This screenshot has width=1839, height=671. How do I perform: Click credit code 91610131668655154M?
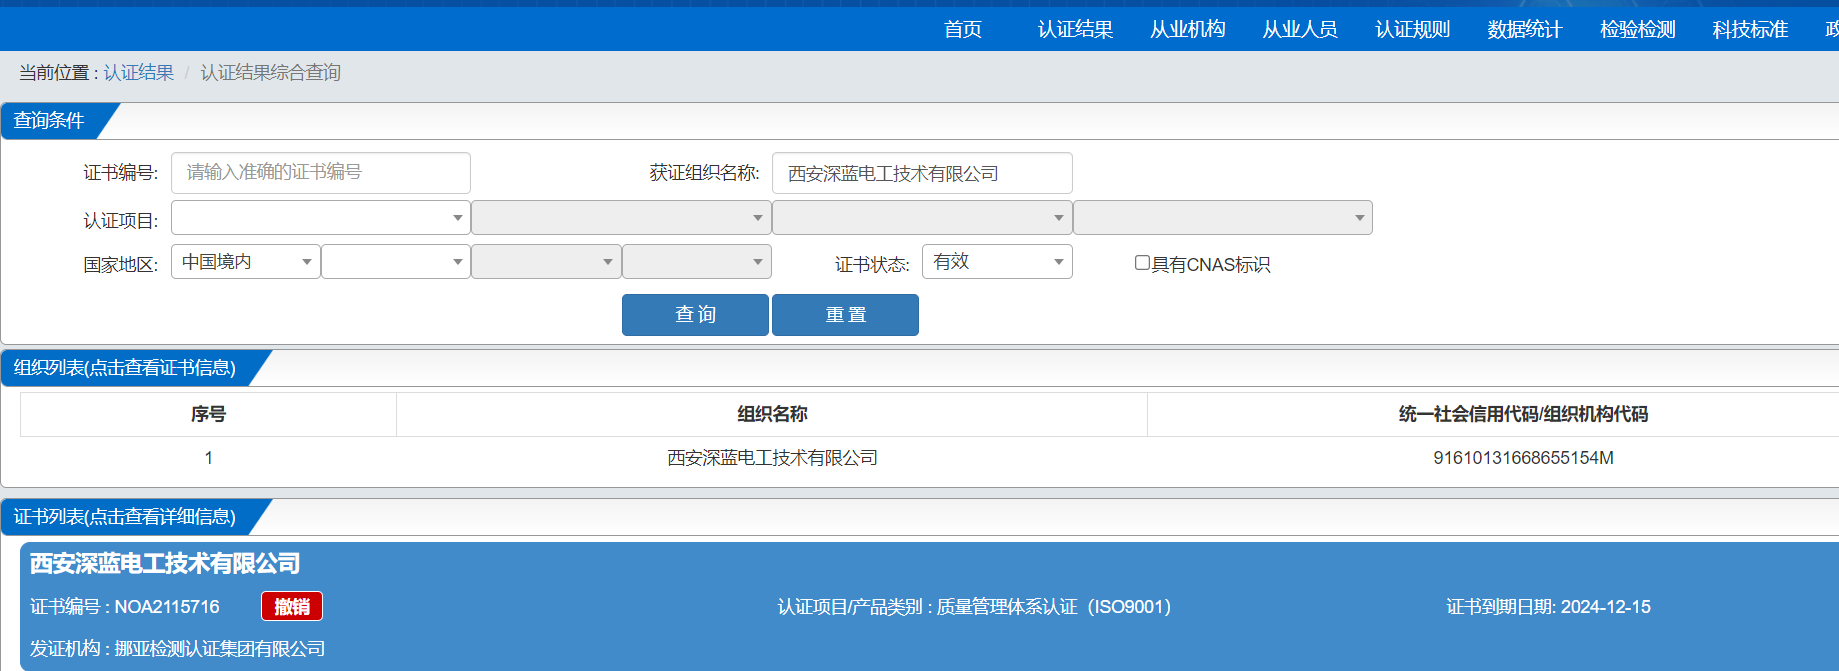pos(1523,458)
